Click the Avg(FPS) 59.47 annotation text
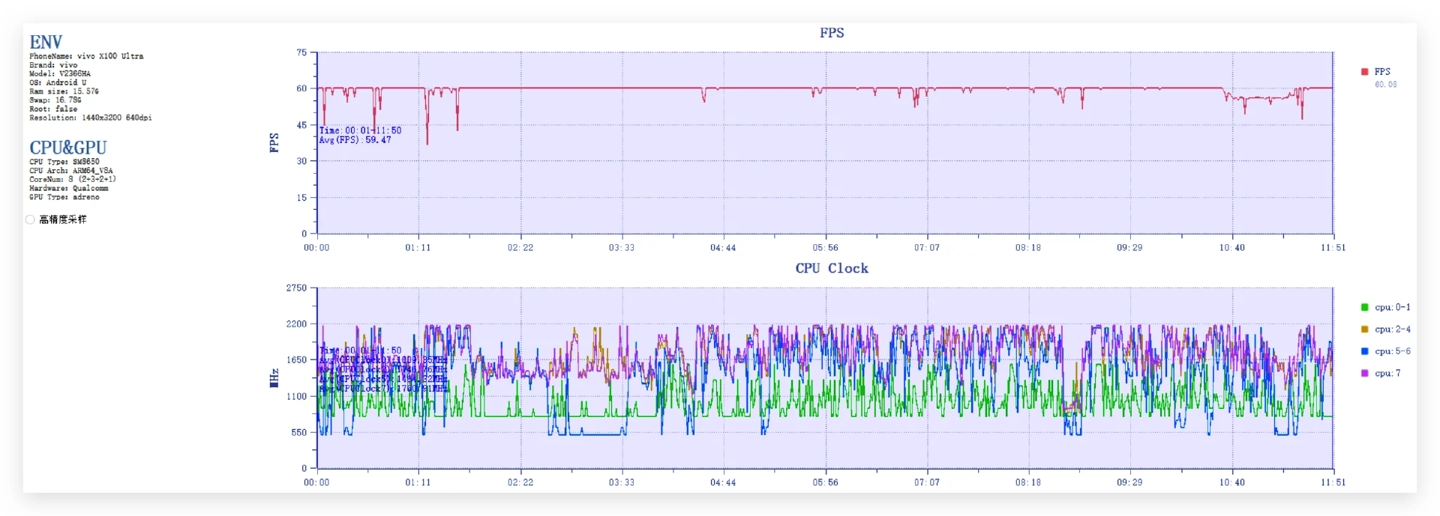Screen dimensions: 1440x516 (355, 140)
